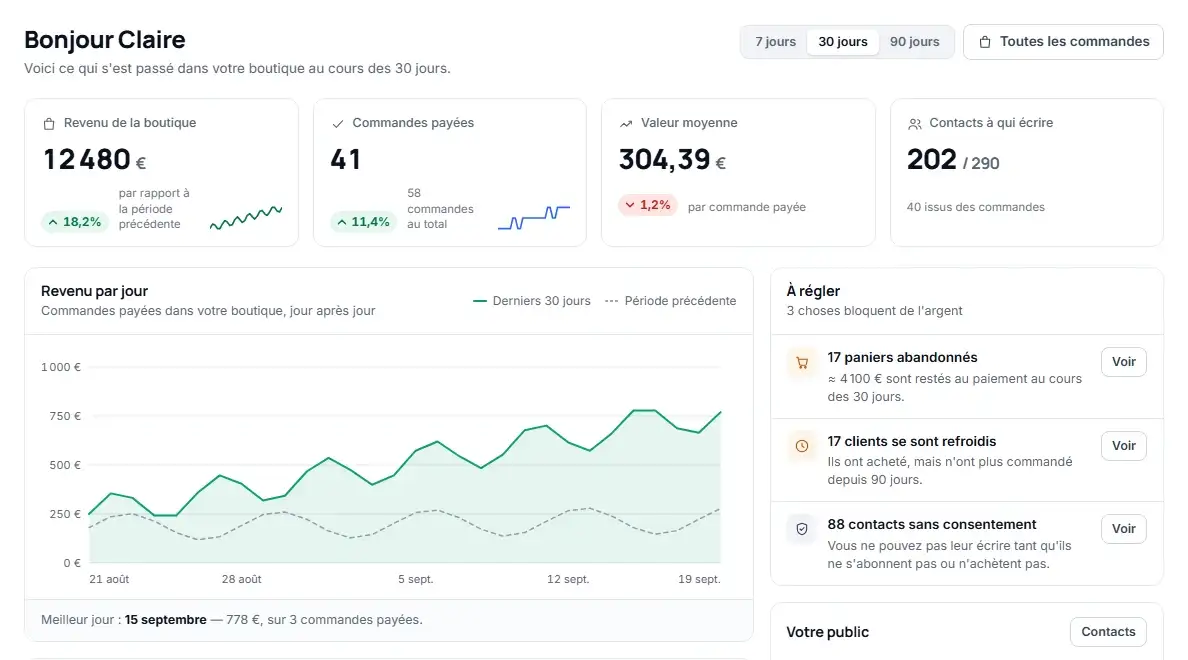
Task: Click the 28 août date label
Action: tap(242, 579)
